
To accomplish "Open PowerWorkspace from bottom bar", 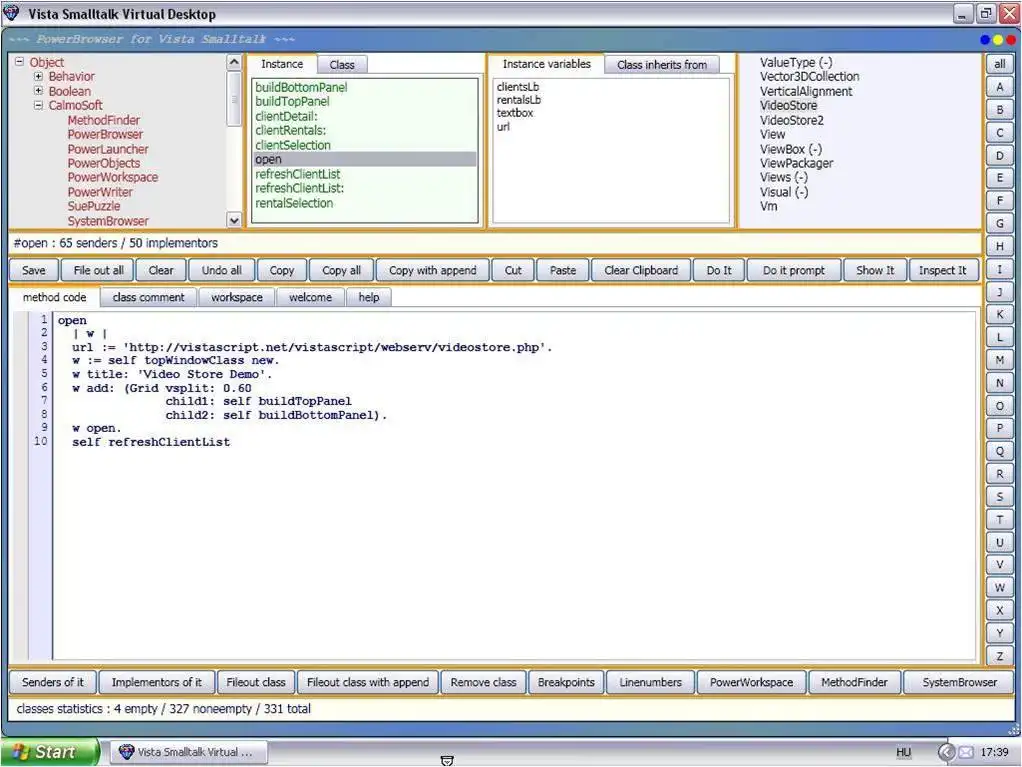I will [752, 682].
